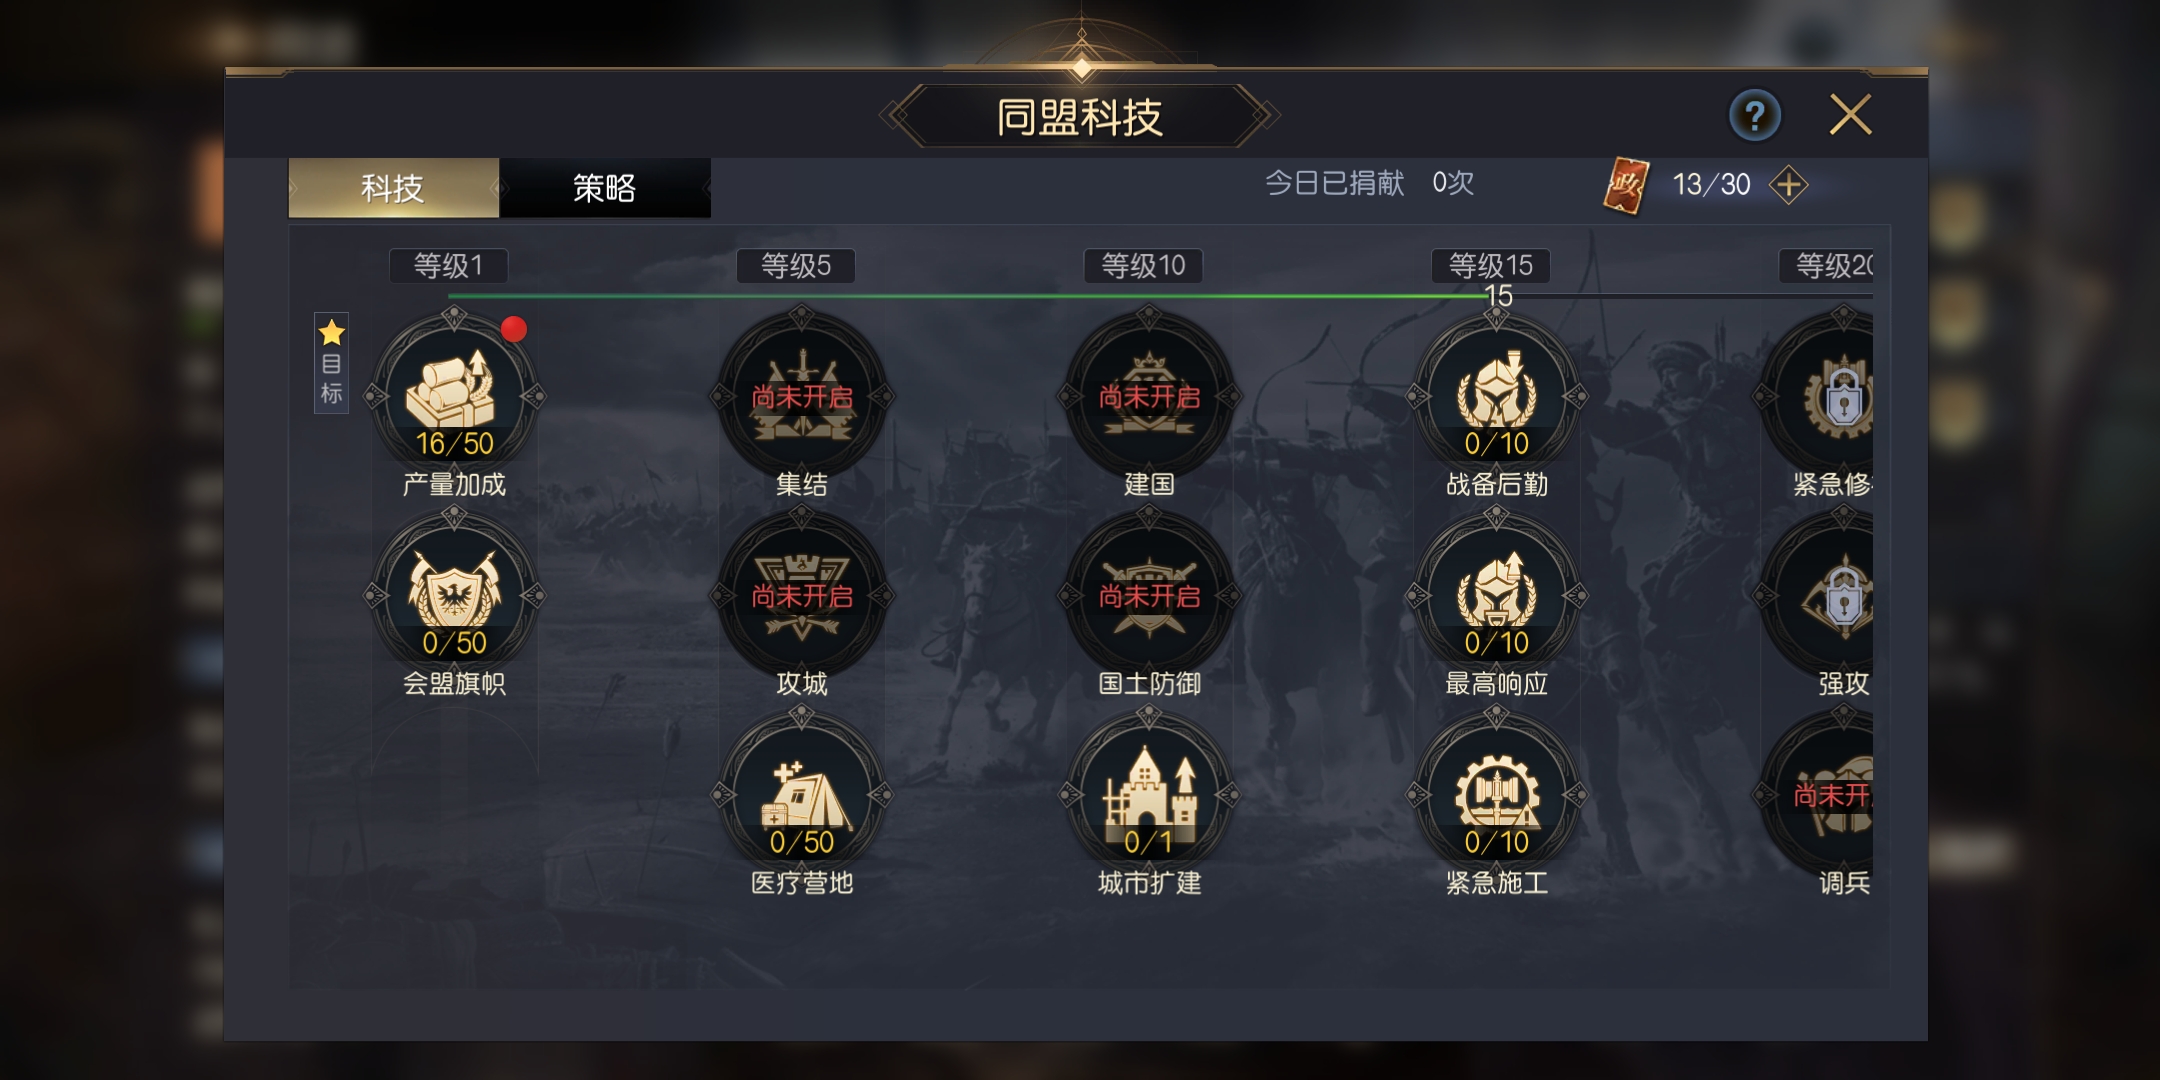Add more donation tickets with plus button
The image size is (2160, 1080).
(x=1788, y=184)
